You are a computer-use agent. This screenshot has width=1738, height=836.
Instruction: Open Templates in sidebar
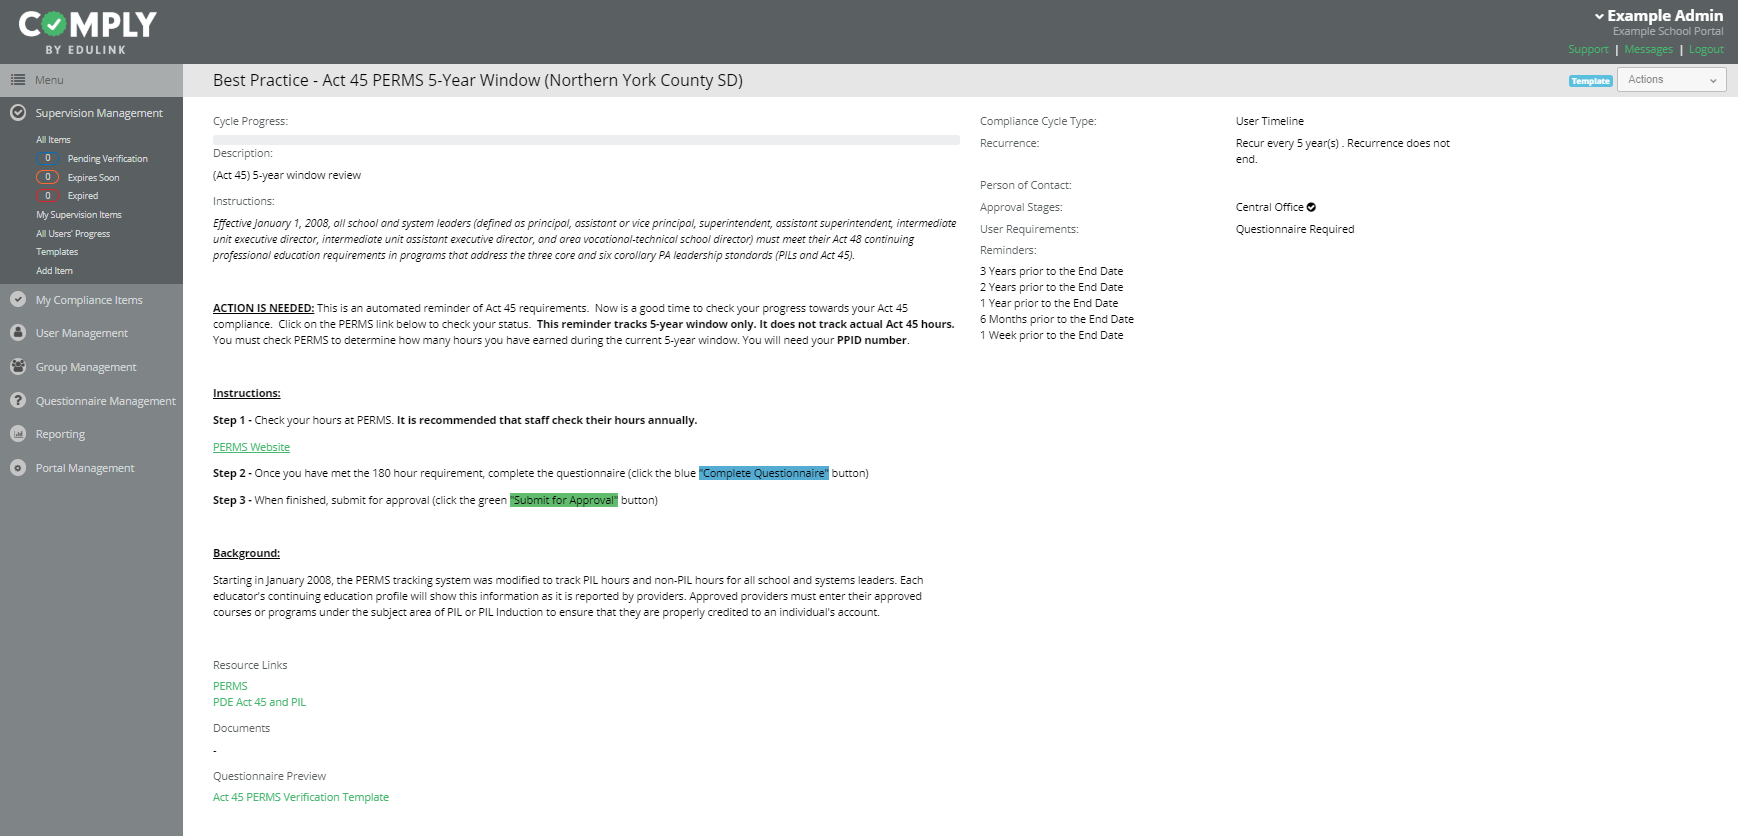tap(57, 252)
